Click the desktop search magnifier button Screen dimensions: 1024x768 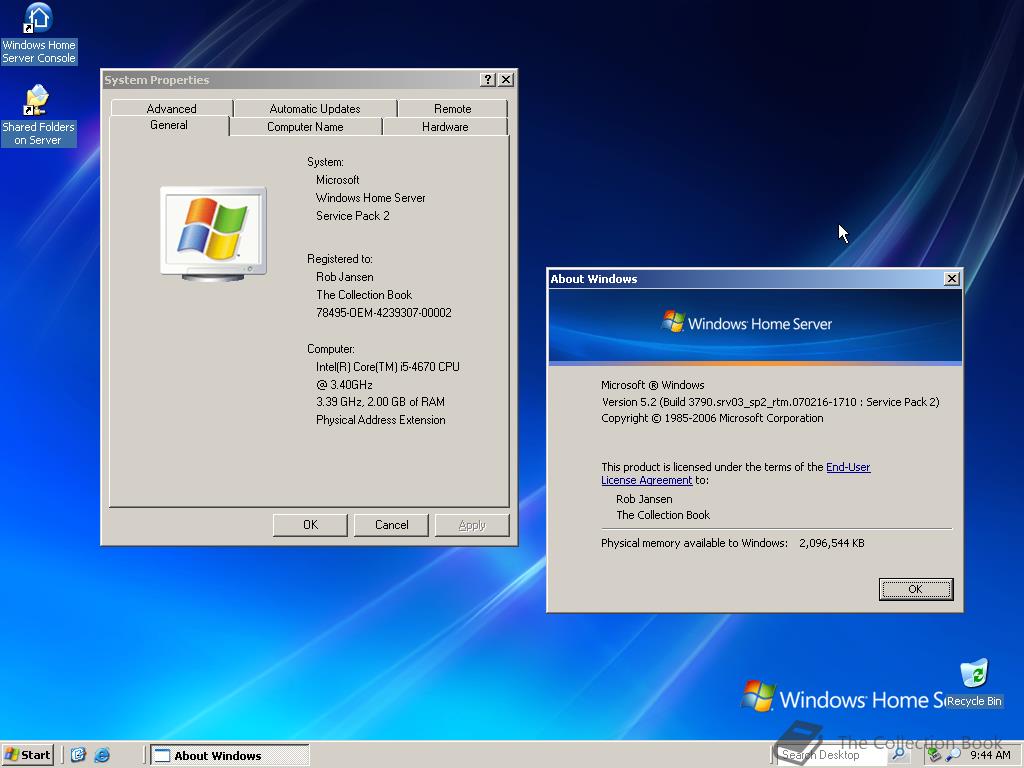[x=899, y=754]
